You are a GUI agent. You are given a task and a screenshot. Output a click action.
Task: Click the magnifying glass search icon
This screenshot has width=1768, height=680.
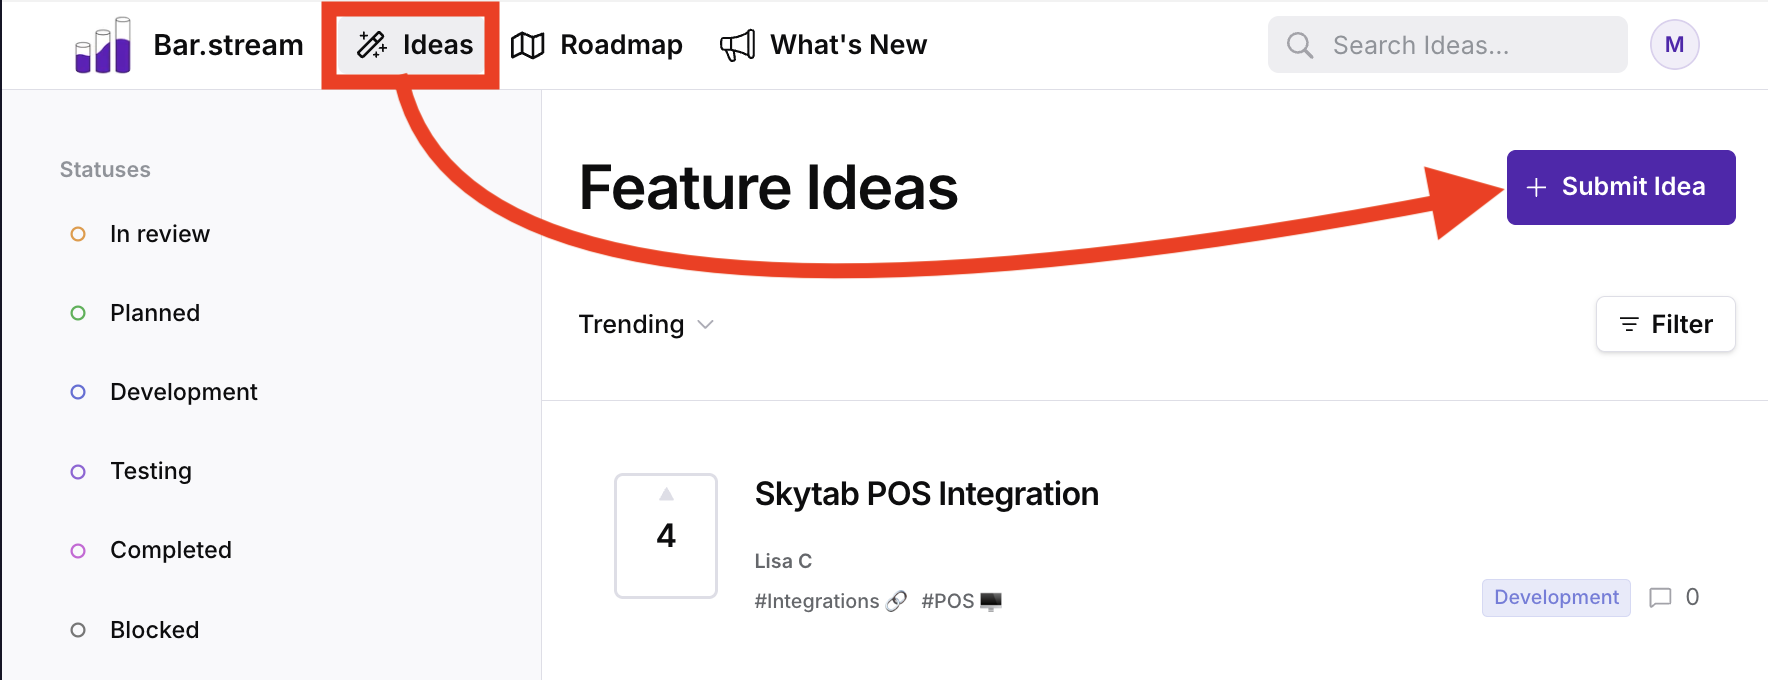[x=1299, y=45]
